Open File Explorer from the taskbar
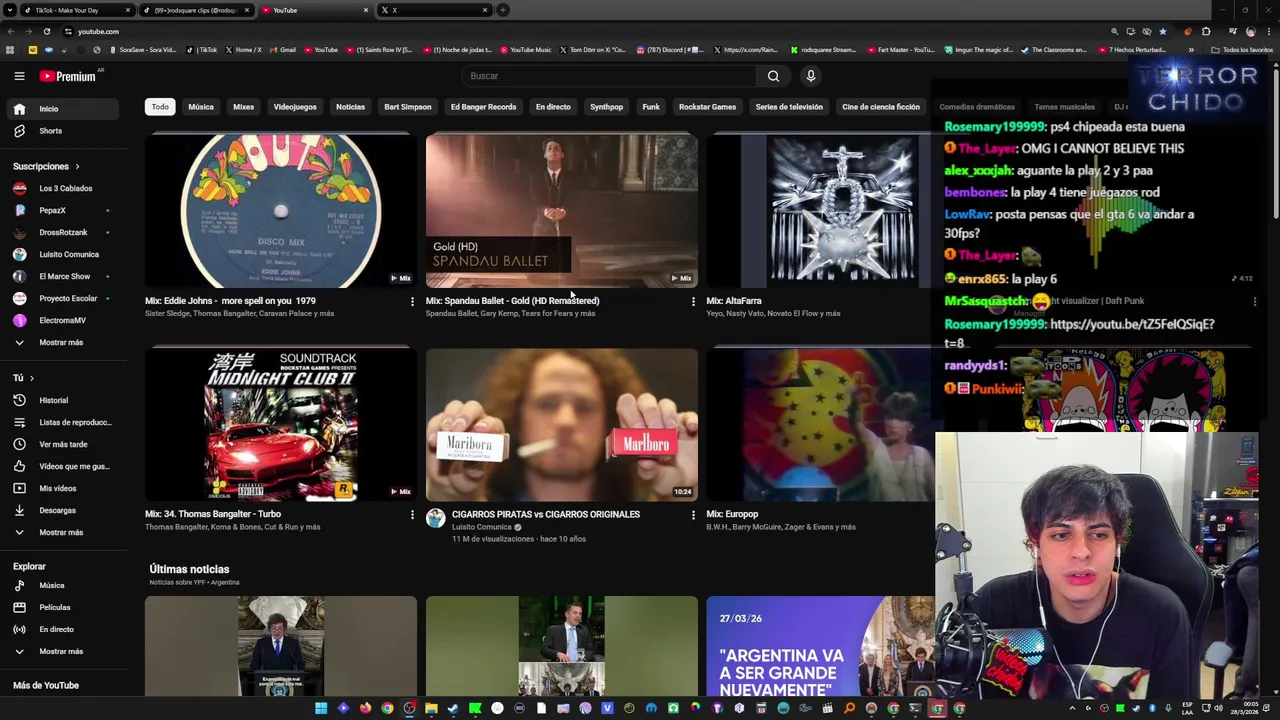The image size is (1280, 720). pyautogui.click(x=431, y=708)
